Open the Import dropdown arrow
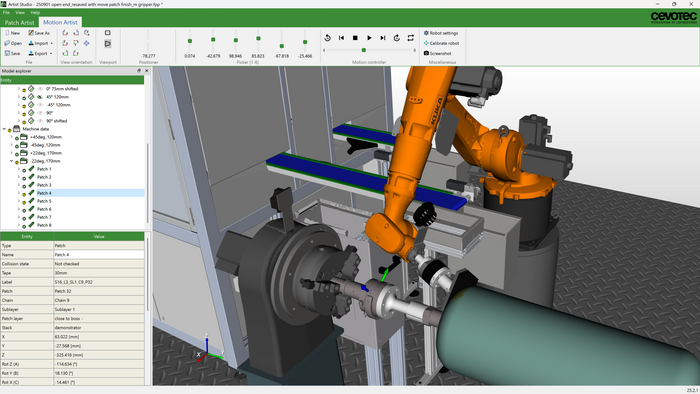 [52, 43]
